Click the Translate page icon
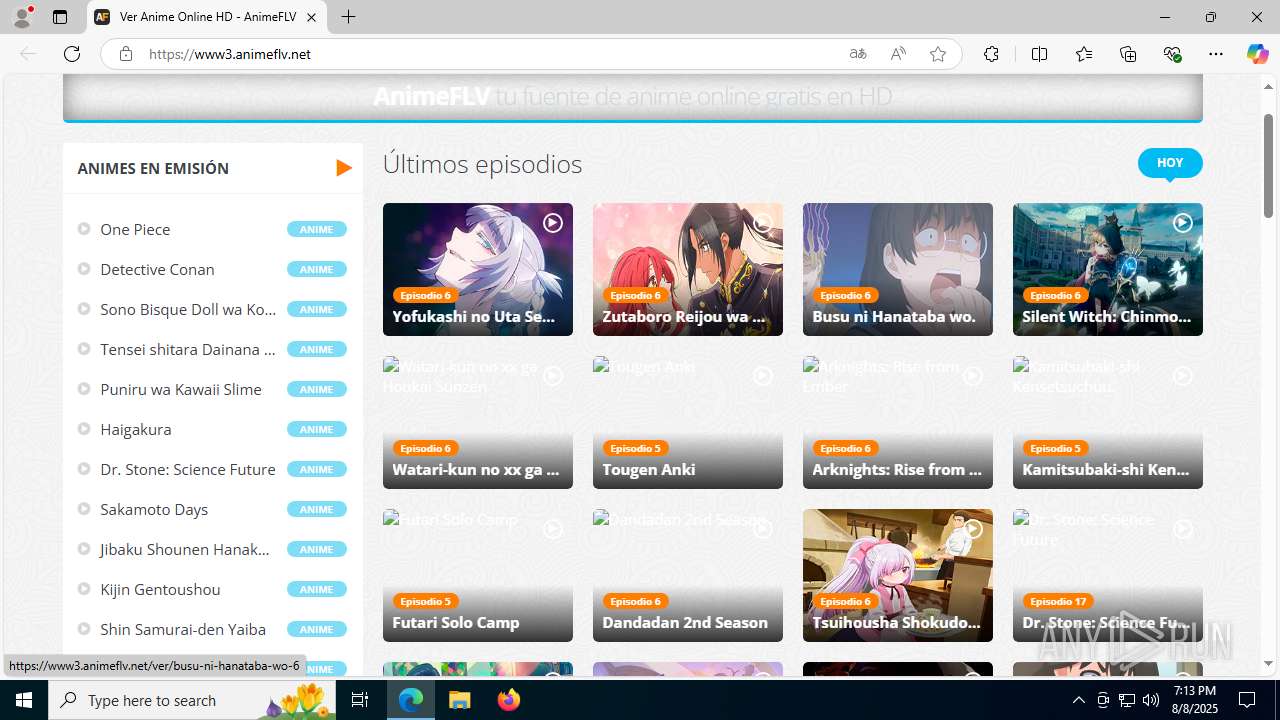The height and width of the screenshot is (720, 1280). pos(857,54)
